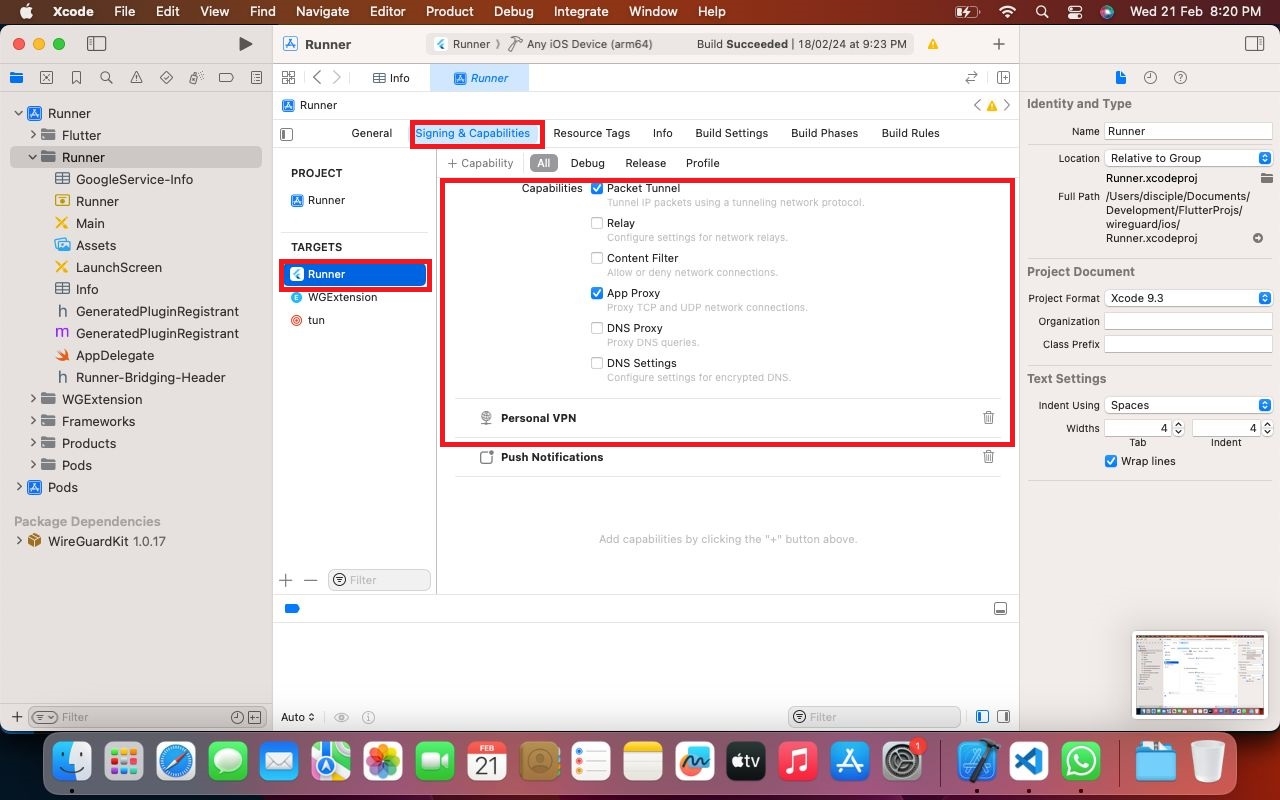1280x800 pixels.
Task: Click the Run (play) button in toolbar
Action: (x=245, y=44)
